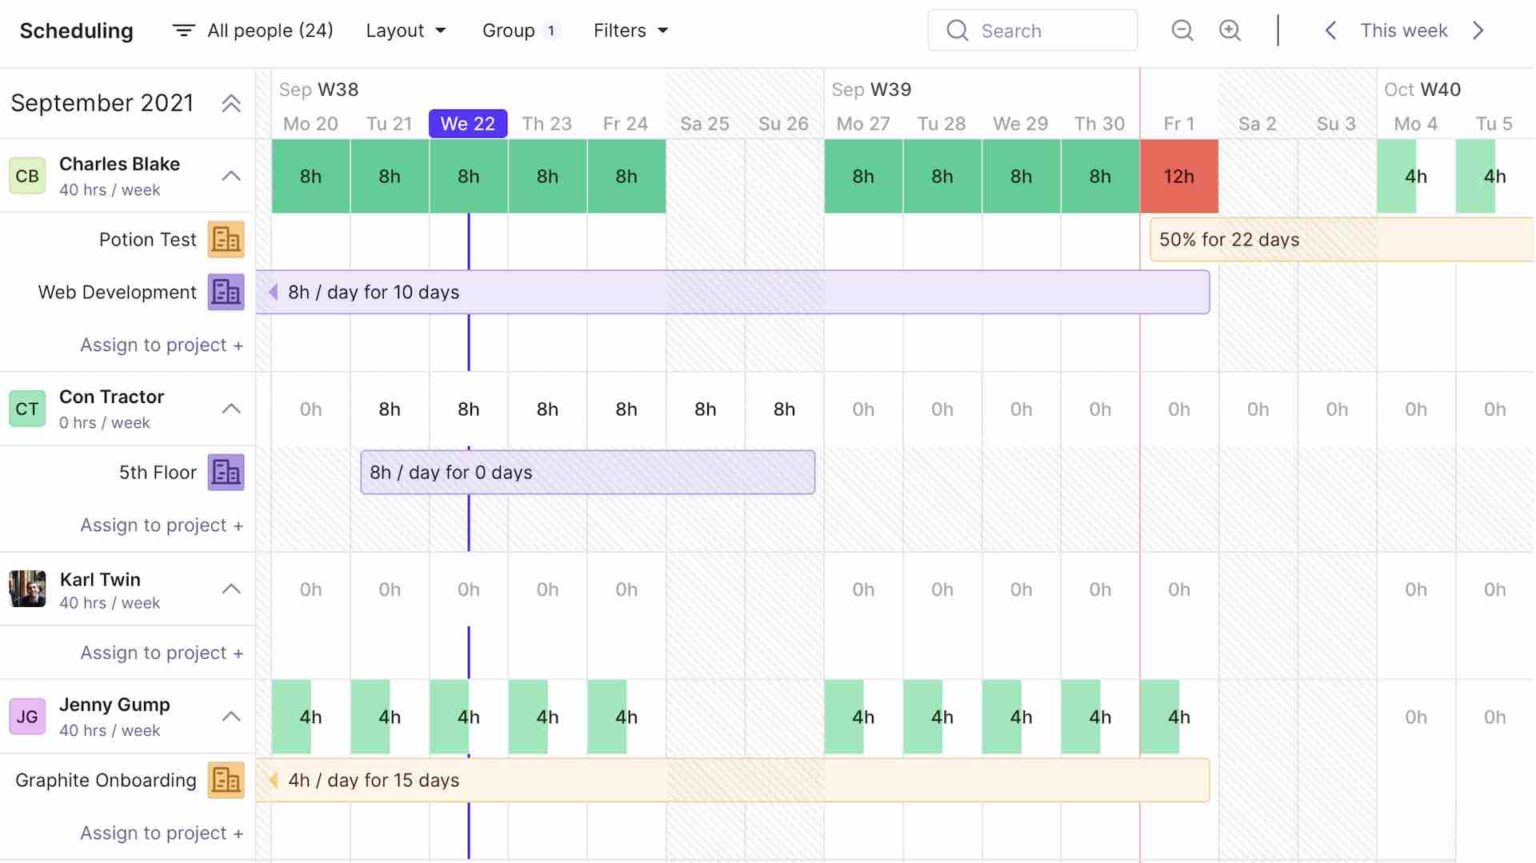Collapse the September 2021 sidebar header
This screenshot has width=1536, height=863.
233,102
